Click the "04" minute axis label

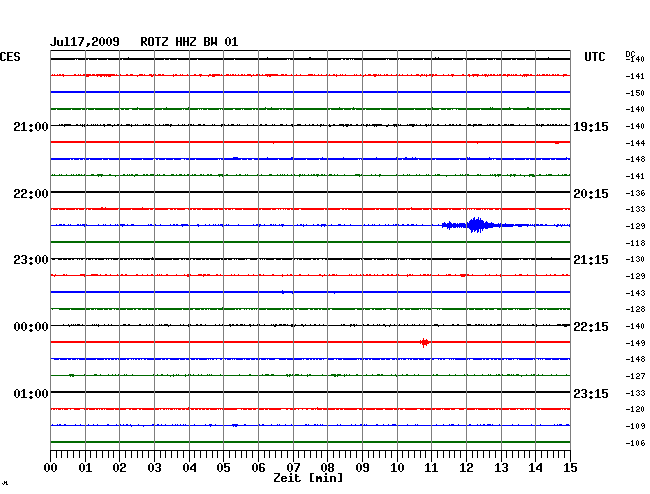pyautogui.click(x=189, y=468)
